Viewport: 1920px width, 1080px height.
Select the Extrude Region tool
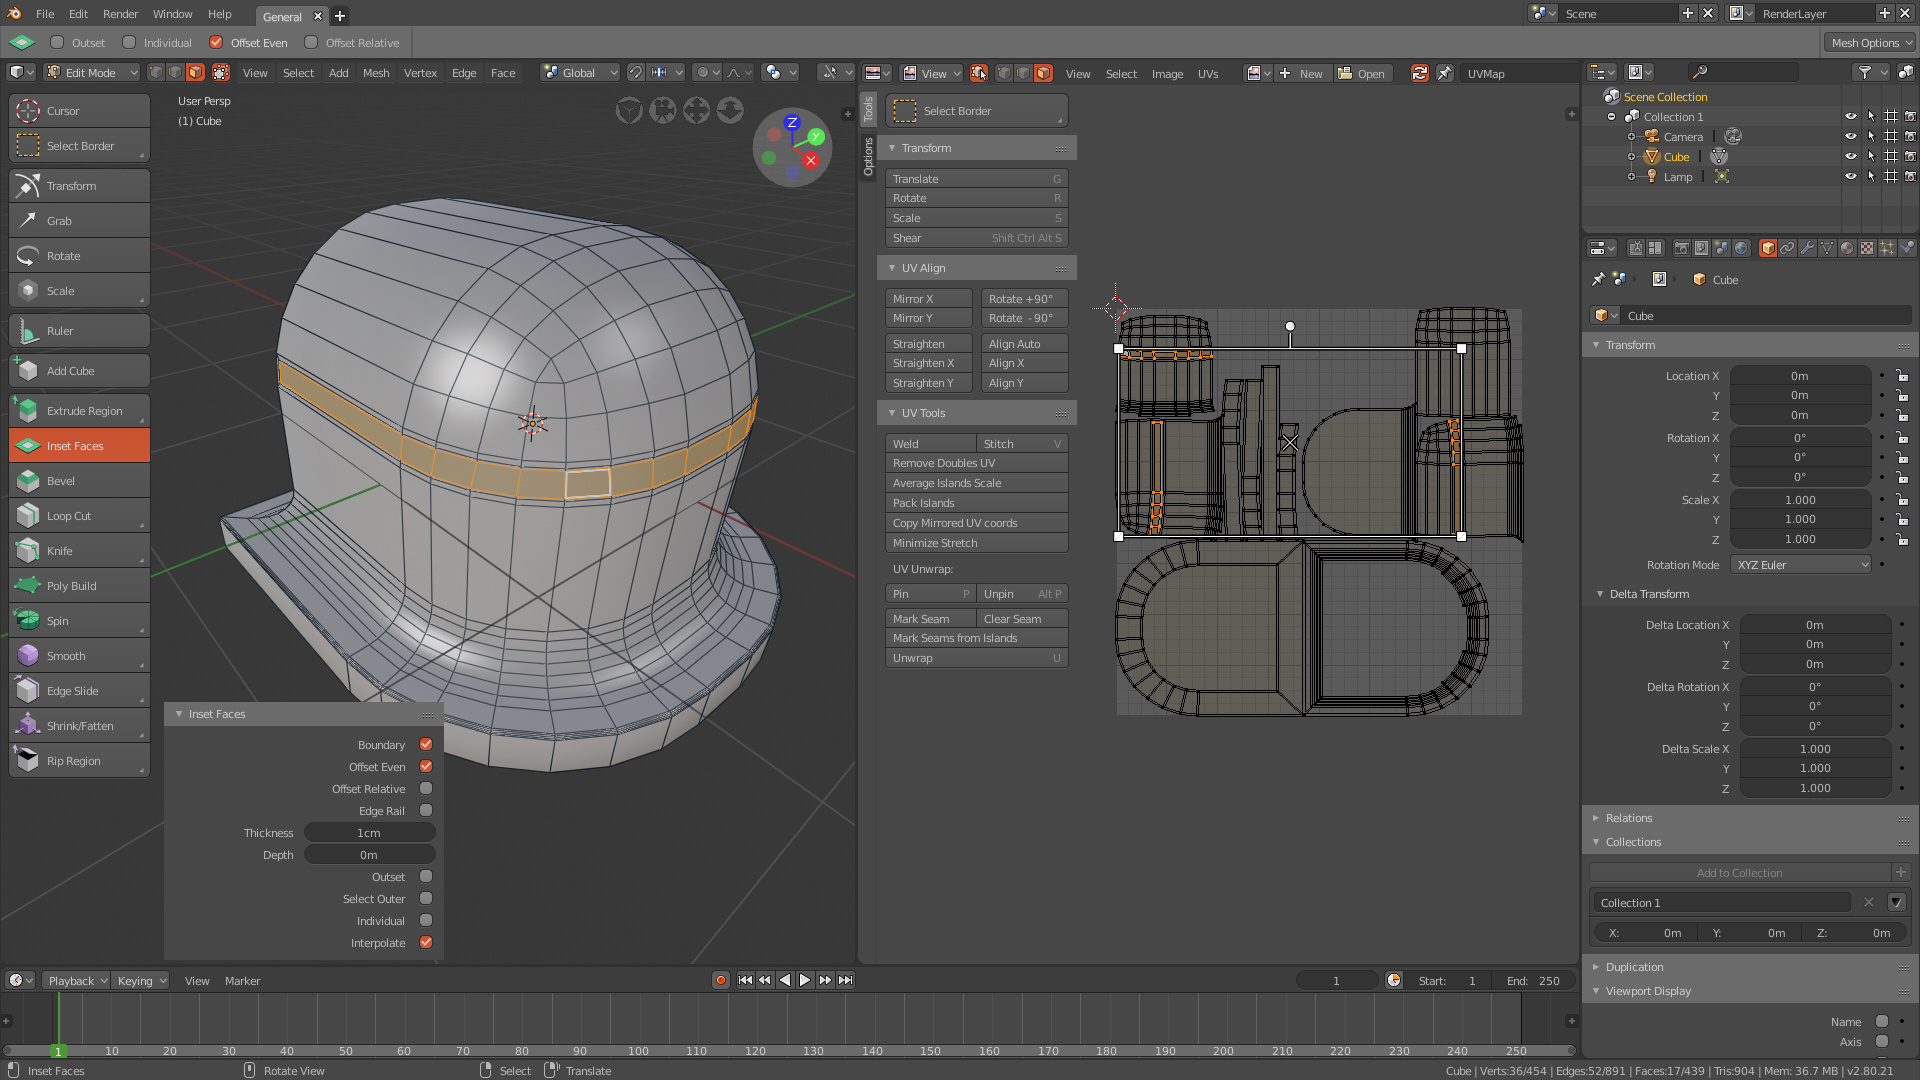(84, 410)
